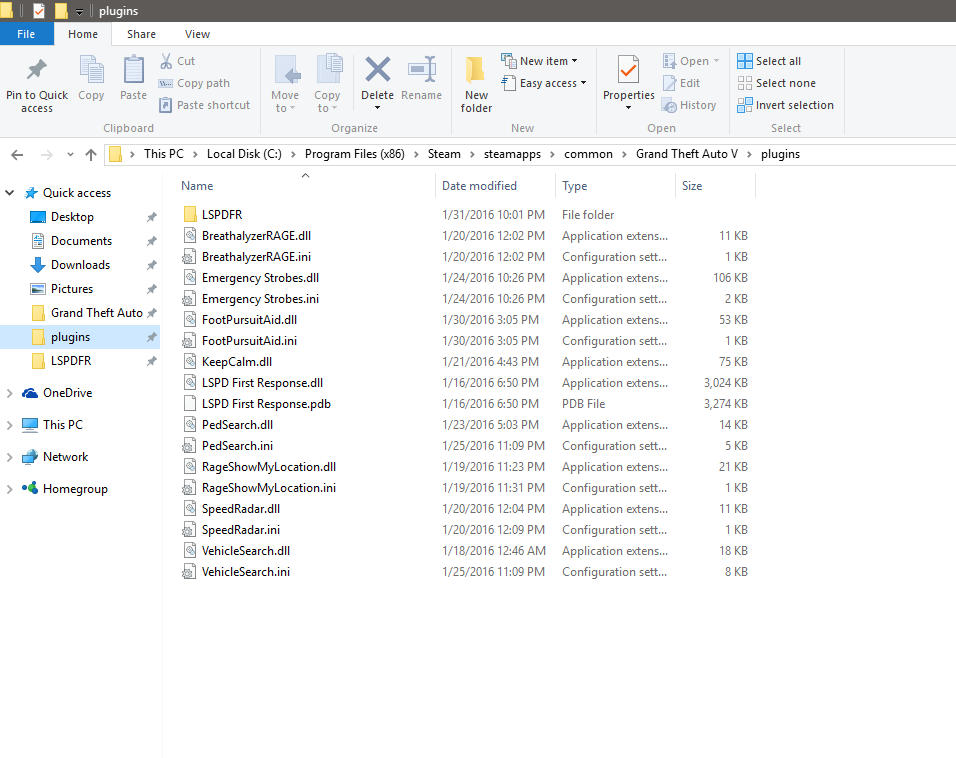Open the Easy access dropdown

click(x=583, y=83)
